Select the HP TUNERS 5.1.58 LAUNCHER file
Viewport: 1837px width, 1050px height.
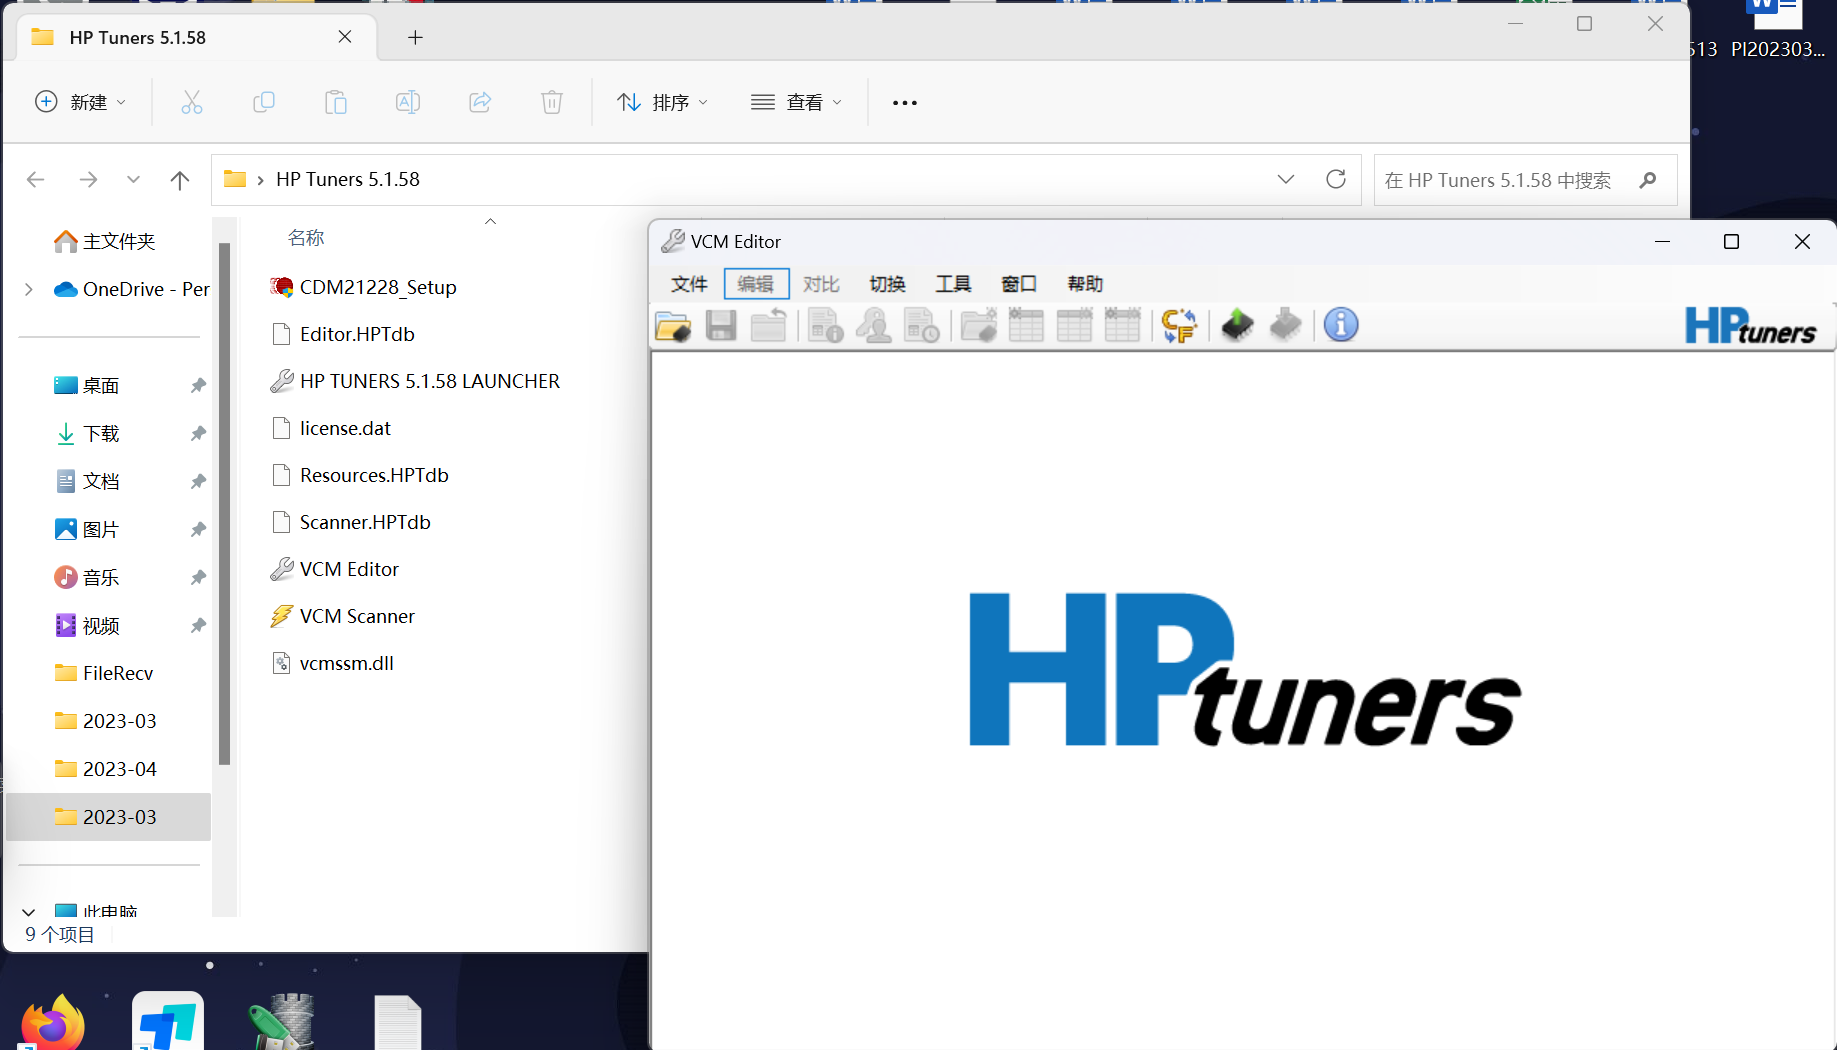[x=429, y=381]
